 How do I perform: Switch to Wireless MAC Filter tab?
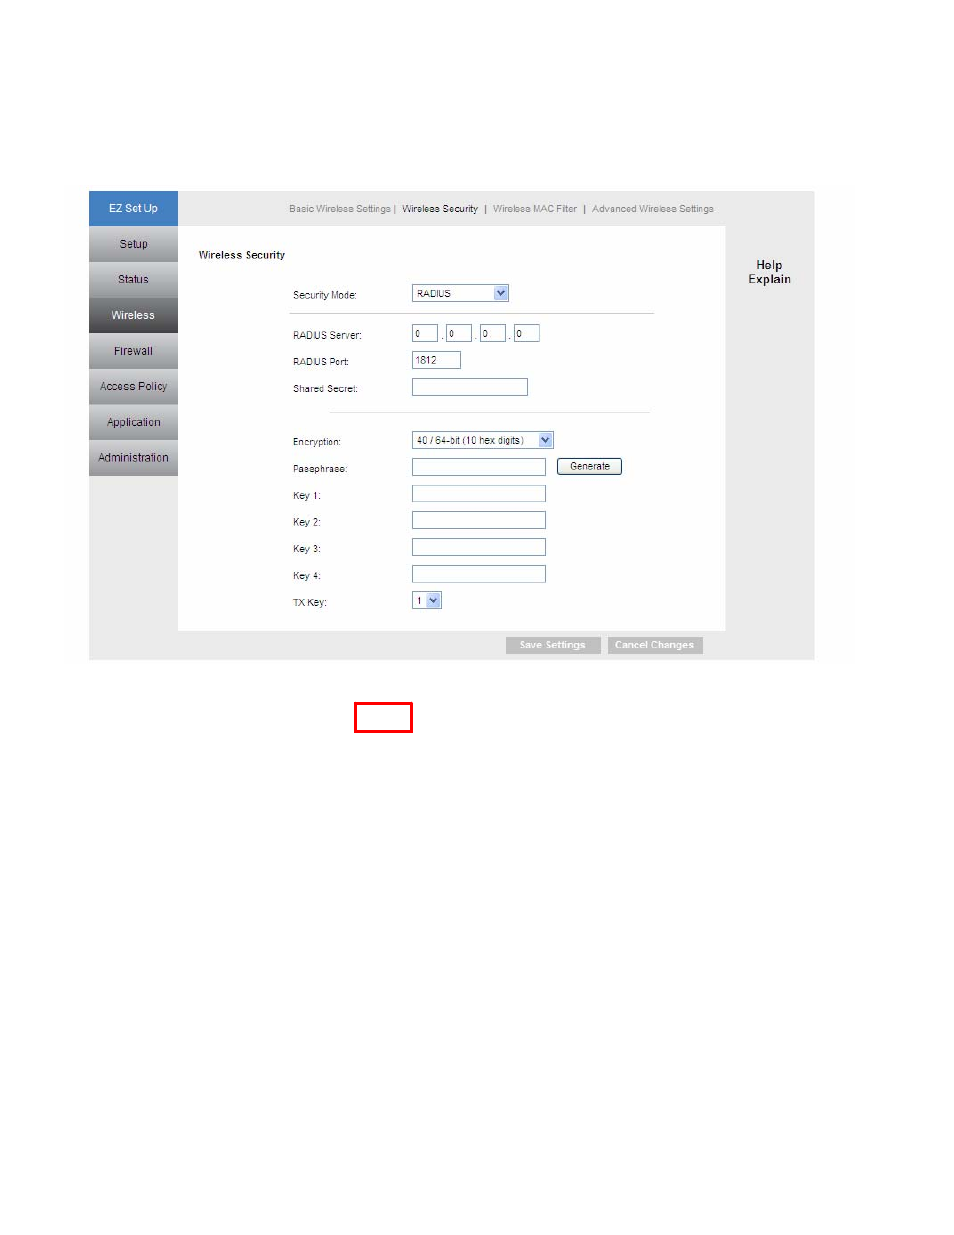pyautogui.click(x=534, y=209)
